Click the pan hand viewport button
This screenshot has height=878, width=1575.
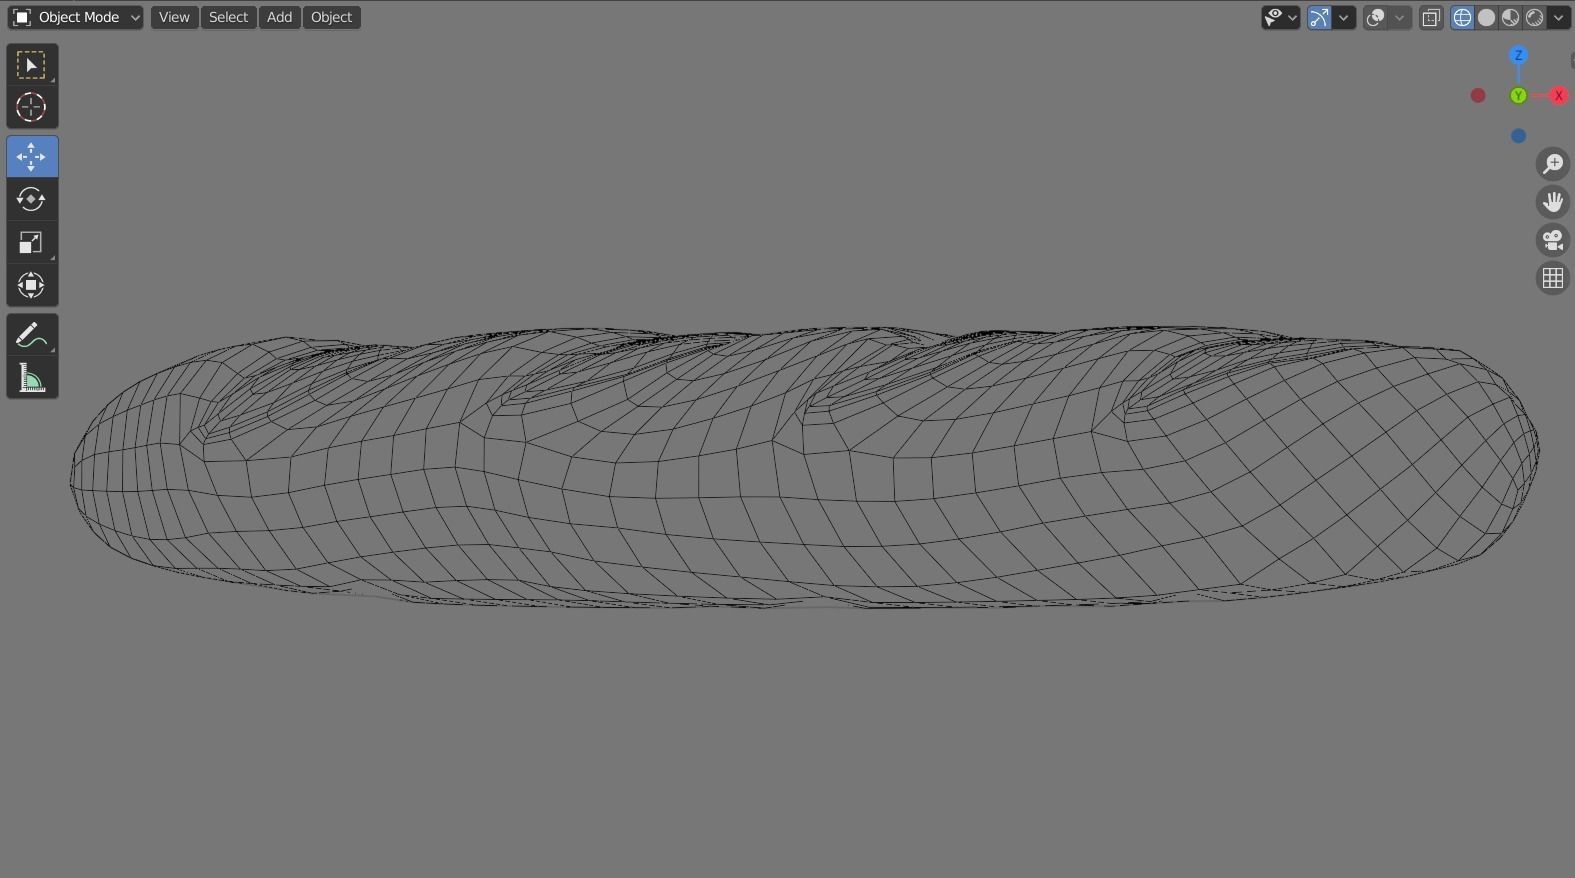[1553, 202]
